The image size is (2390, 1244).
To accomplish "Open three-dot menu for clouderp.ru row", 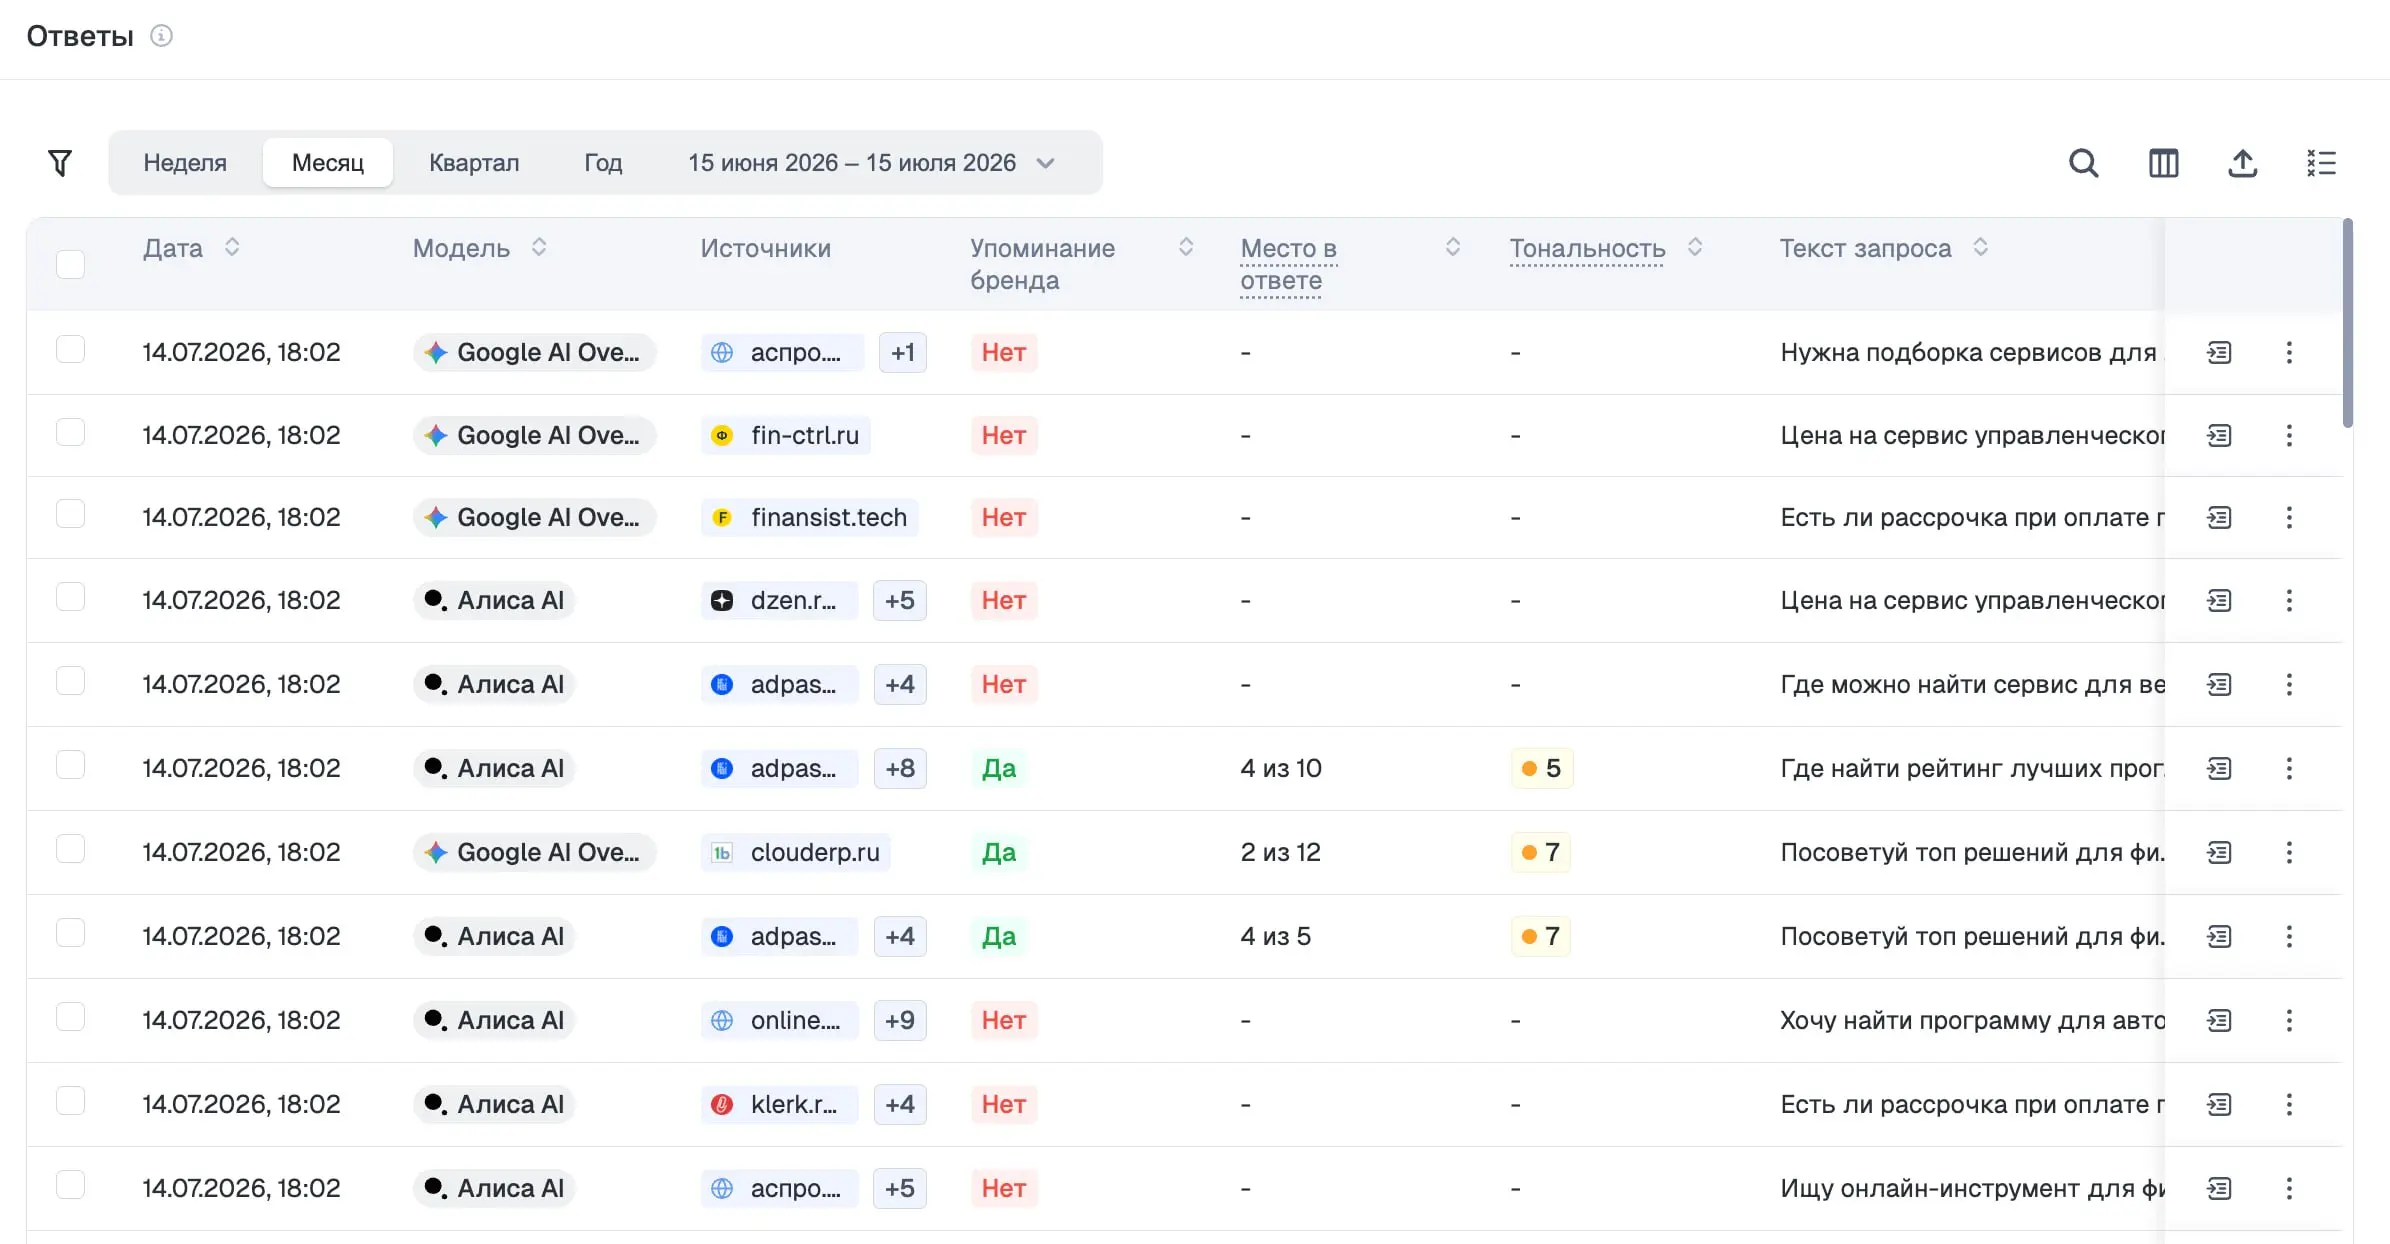I will (2289, 852).
